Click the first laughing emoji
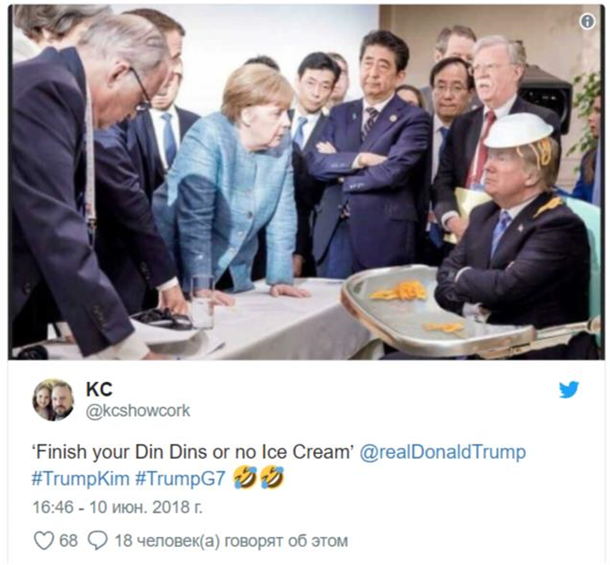Screen dimensions: 610x565 (x=245, y=478)
